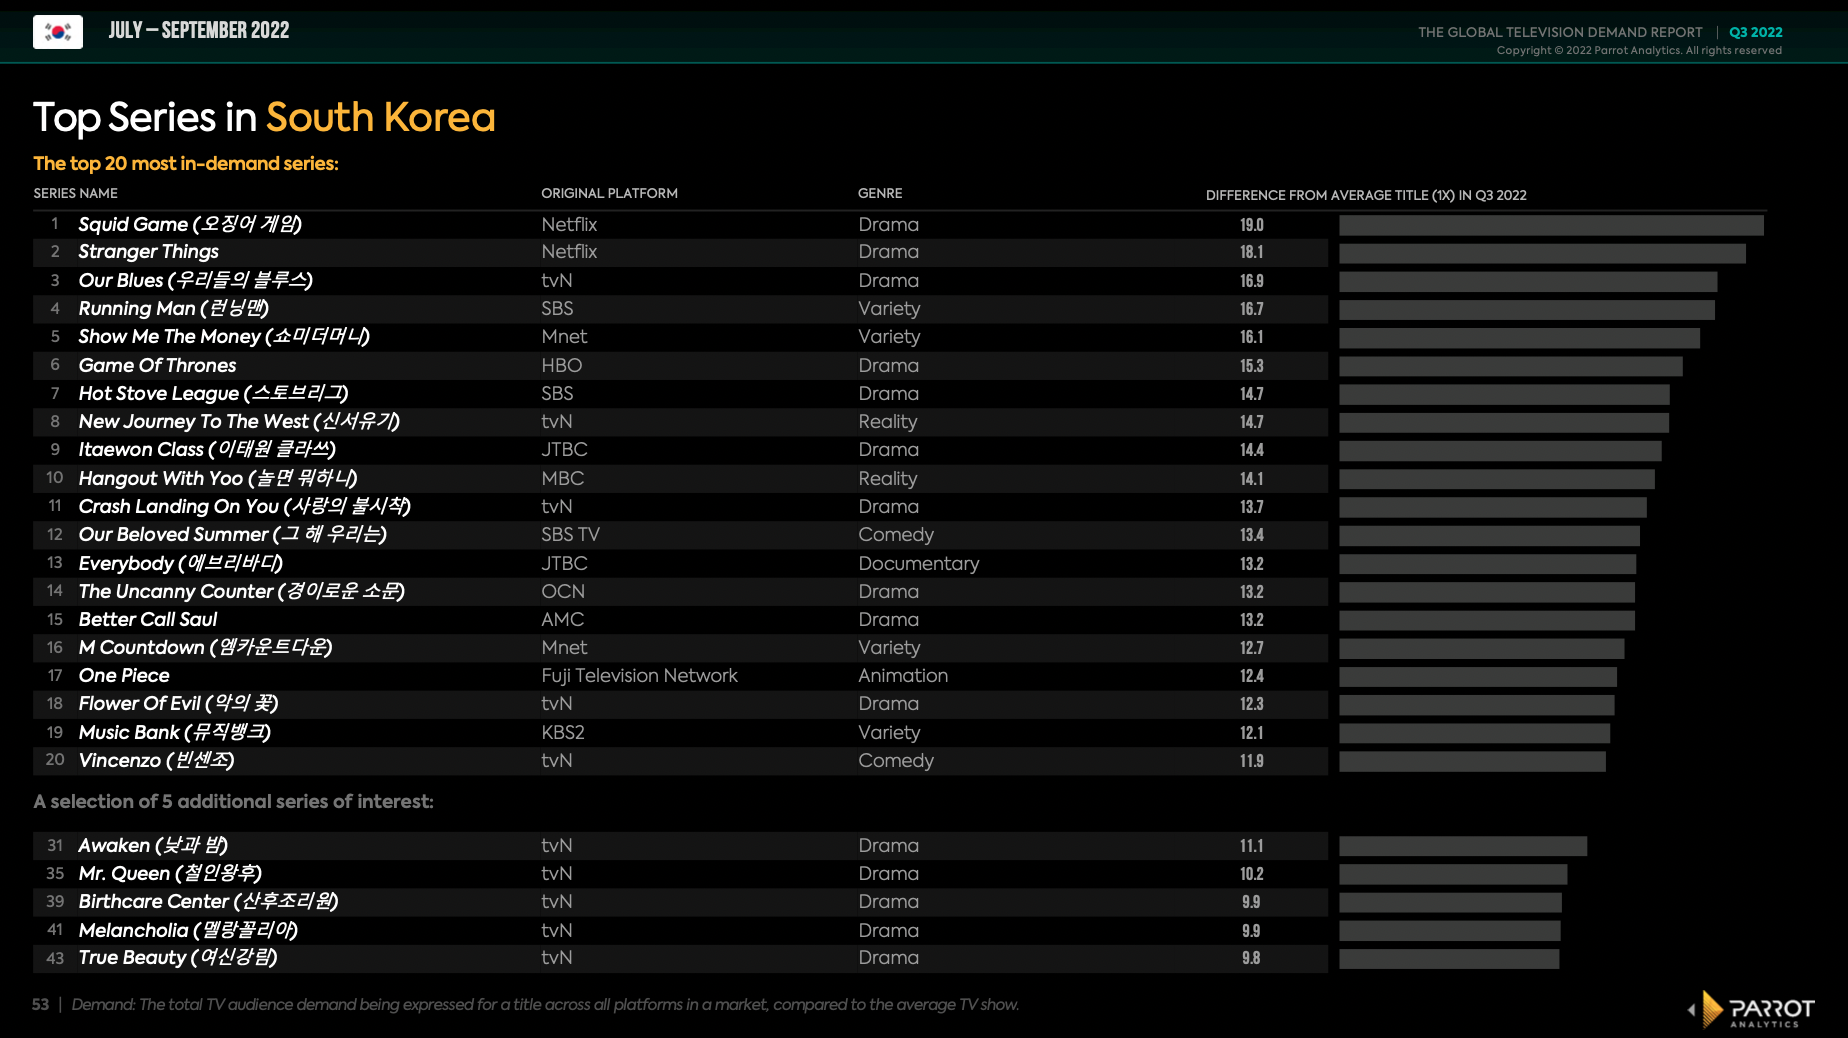This screenshot has width=1848, height=1038.
Task: Select the 'Top Series in South Korea' title
Action: click(x=264, y=117)
